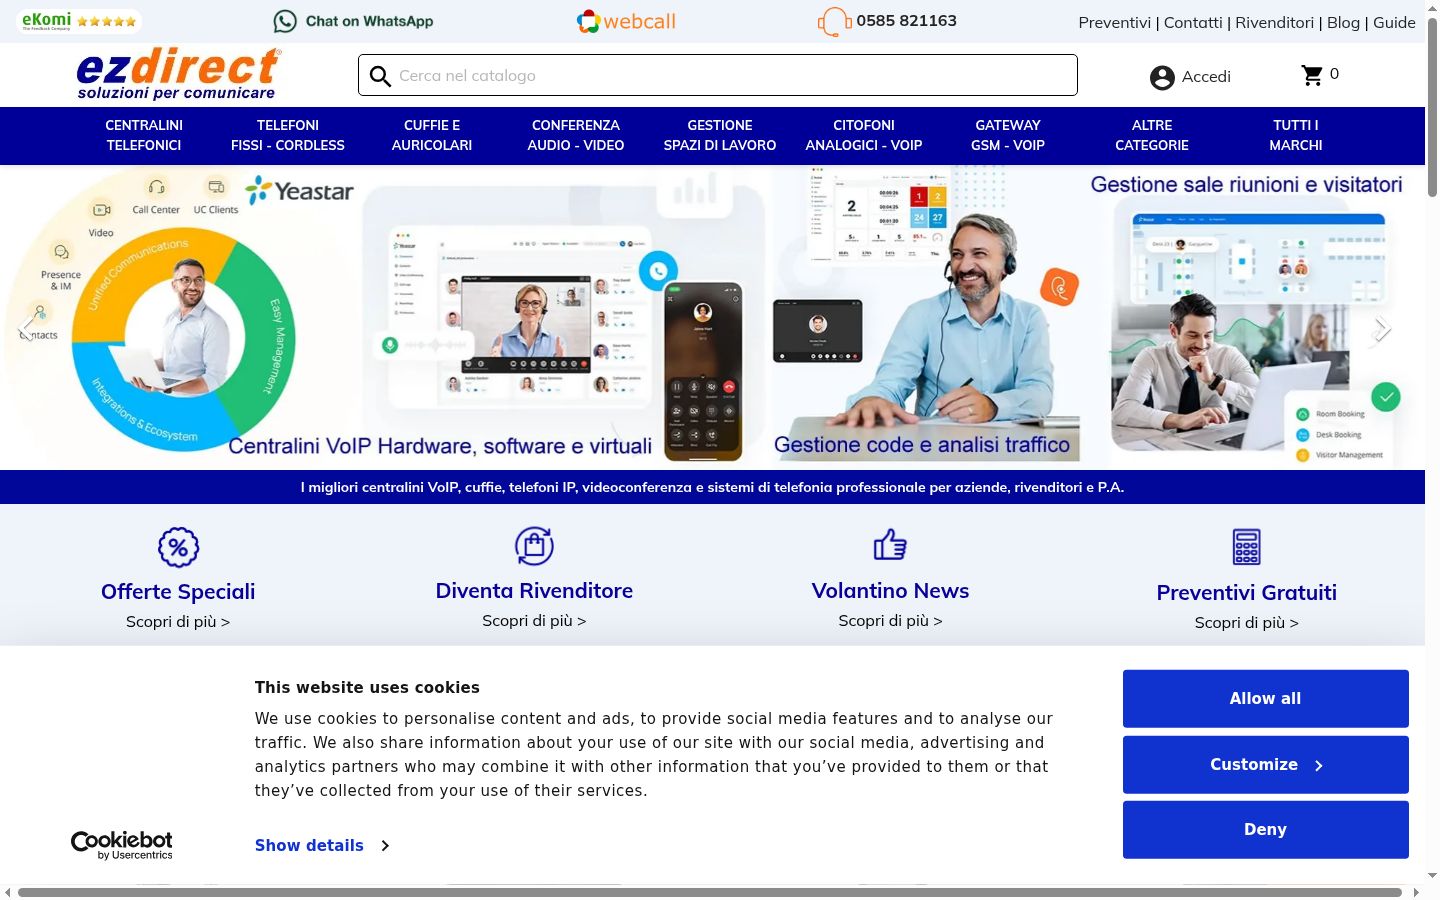
Task: Open Cuffie e Auricolari menu
Action: pos(432,135)
